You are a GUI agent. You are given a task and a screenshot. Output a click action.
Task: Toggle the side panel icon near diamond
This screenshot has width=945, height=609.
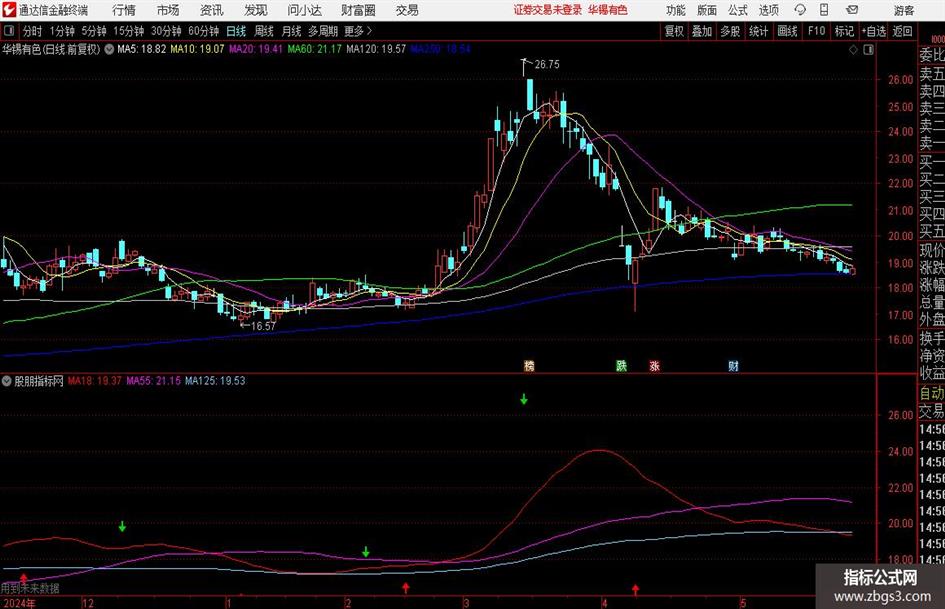pos(868,49)
